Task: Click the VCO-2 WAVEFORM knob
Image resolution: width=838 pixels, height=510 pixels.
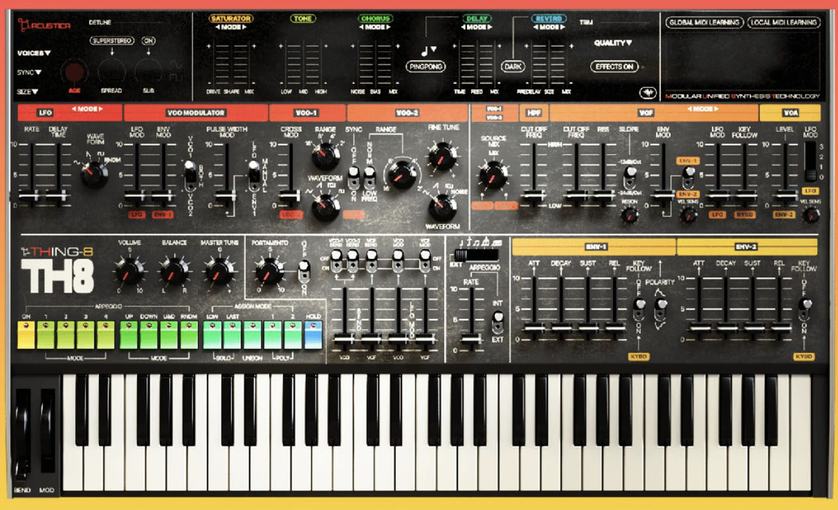Action: coord(443,207)
